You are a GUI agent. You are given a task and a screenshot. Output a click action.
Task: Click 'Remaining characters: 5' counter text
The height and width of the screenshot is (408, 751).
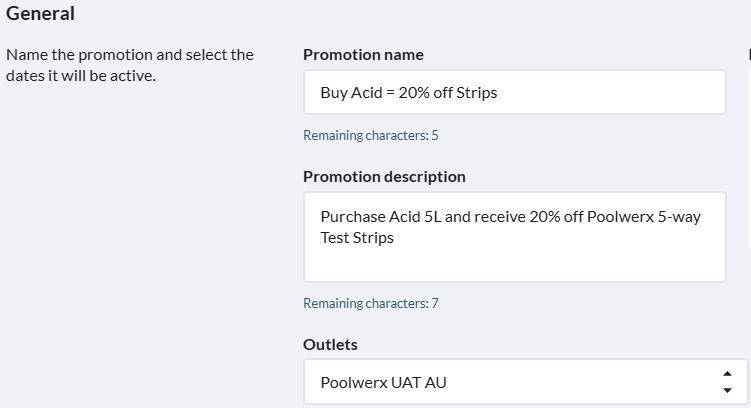coord(370,135)
